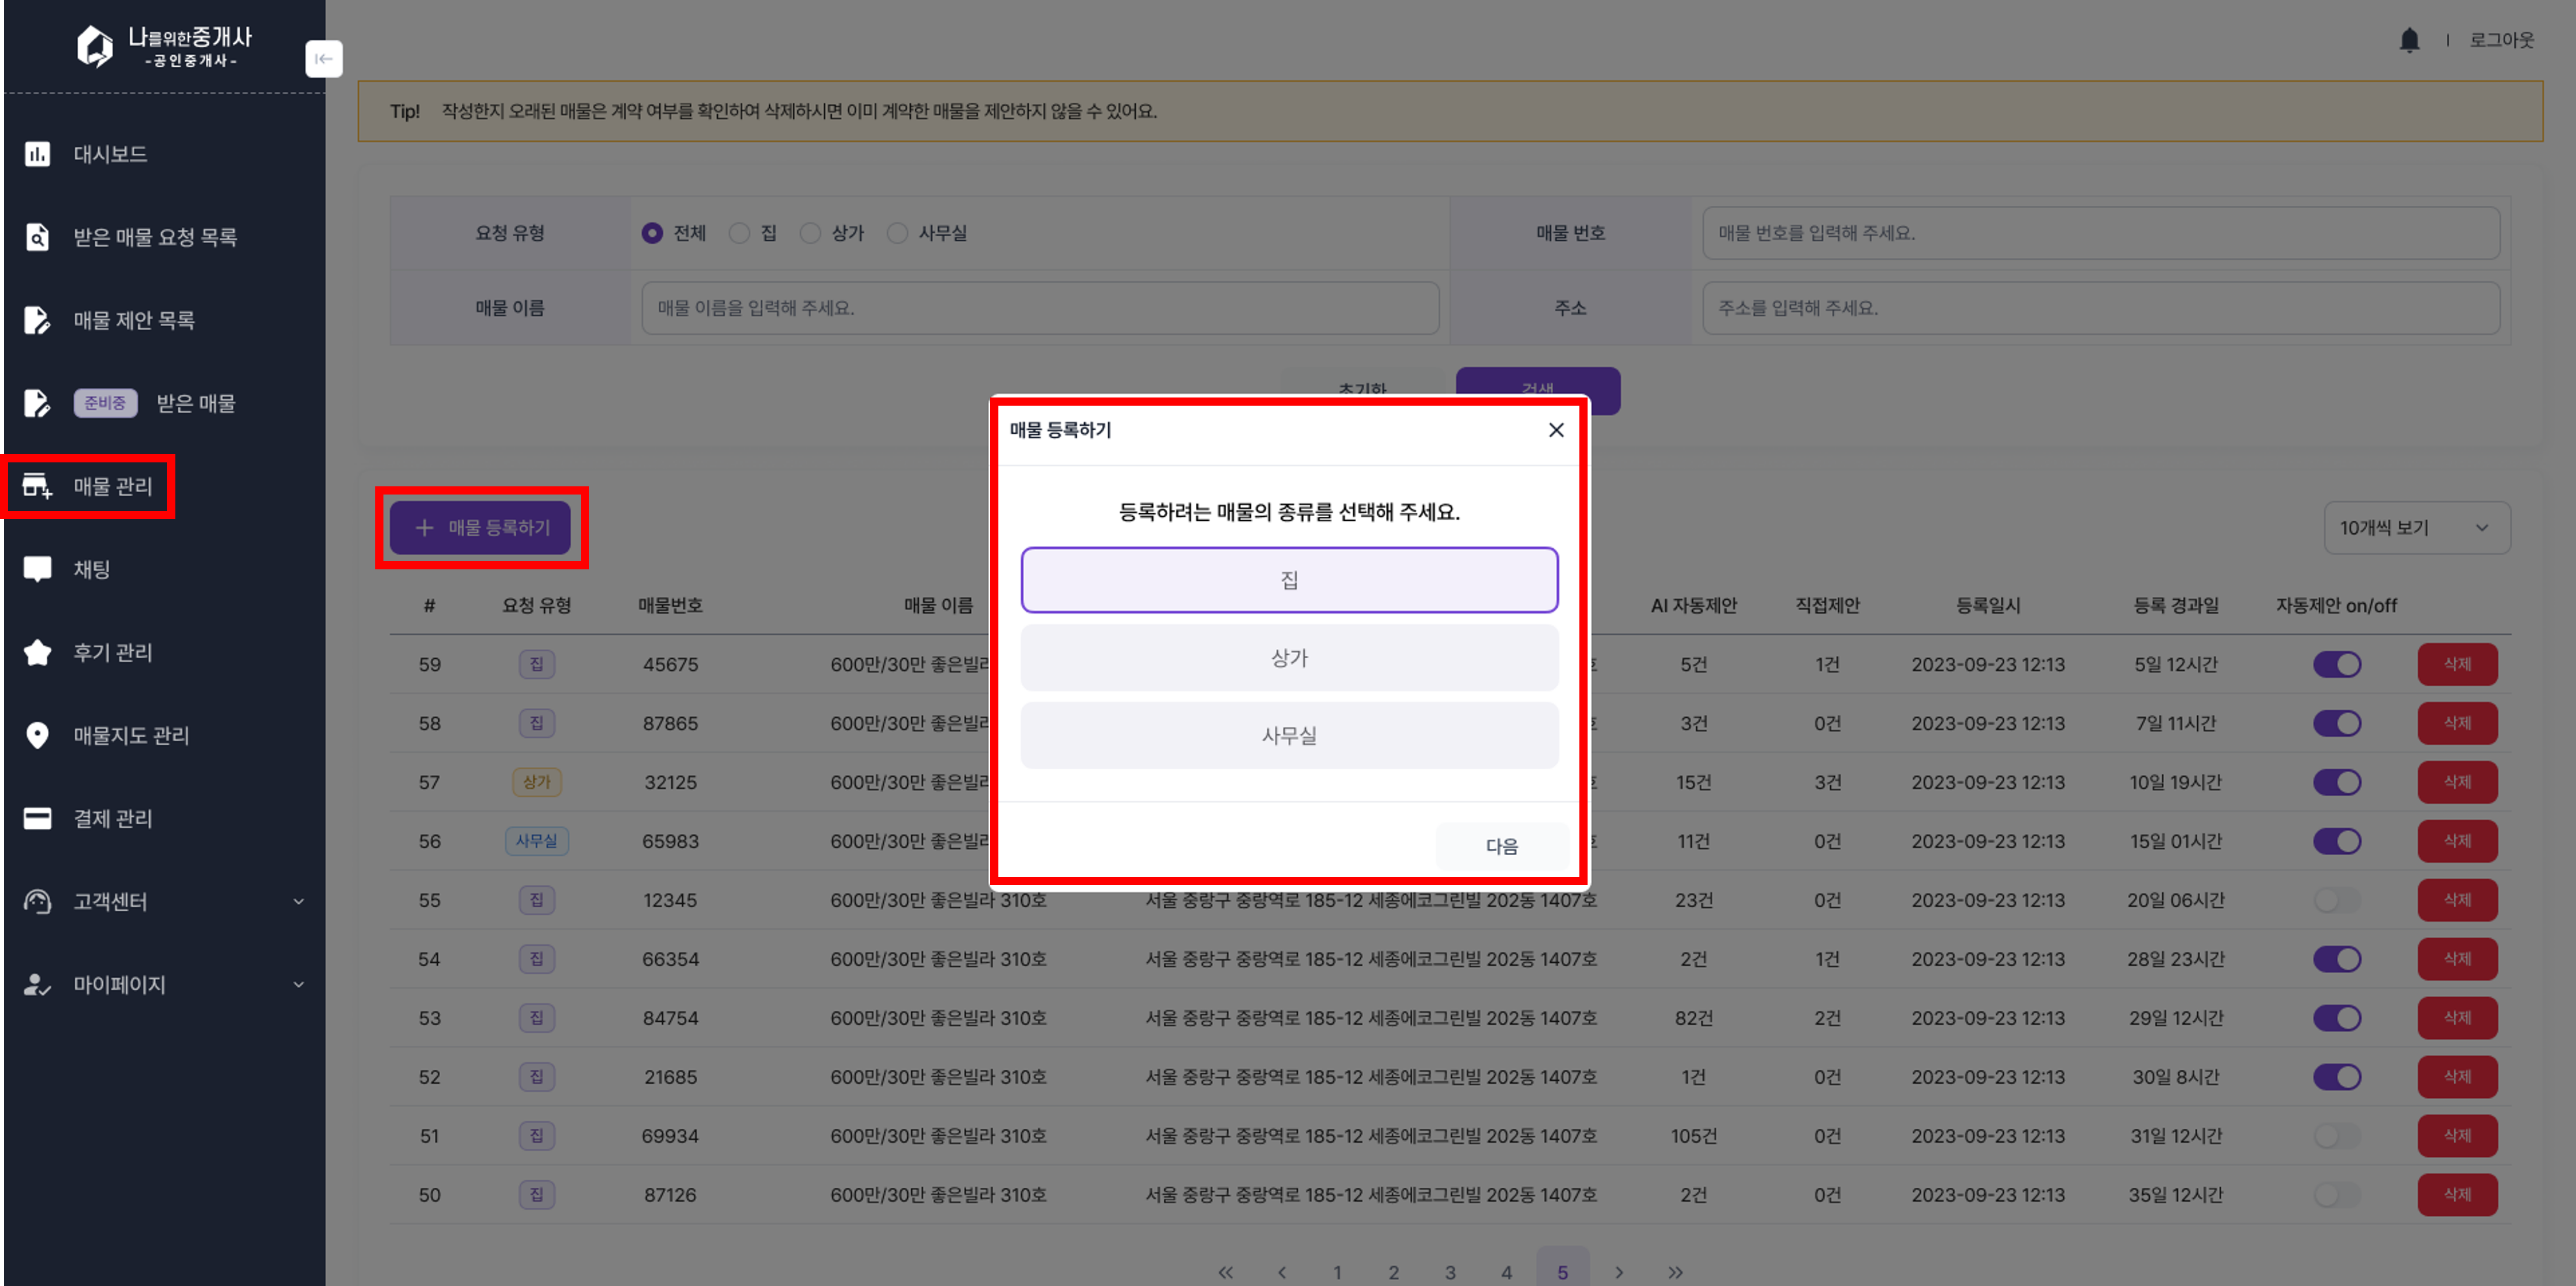Viewport: 2576px width, 1286px height.
Task: Click the 나를위한중개사 logo
Action: pos(165,46)
